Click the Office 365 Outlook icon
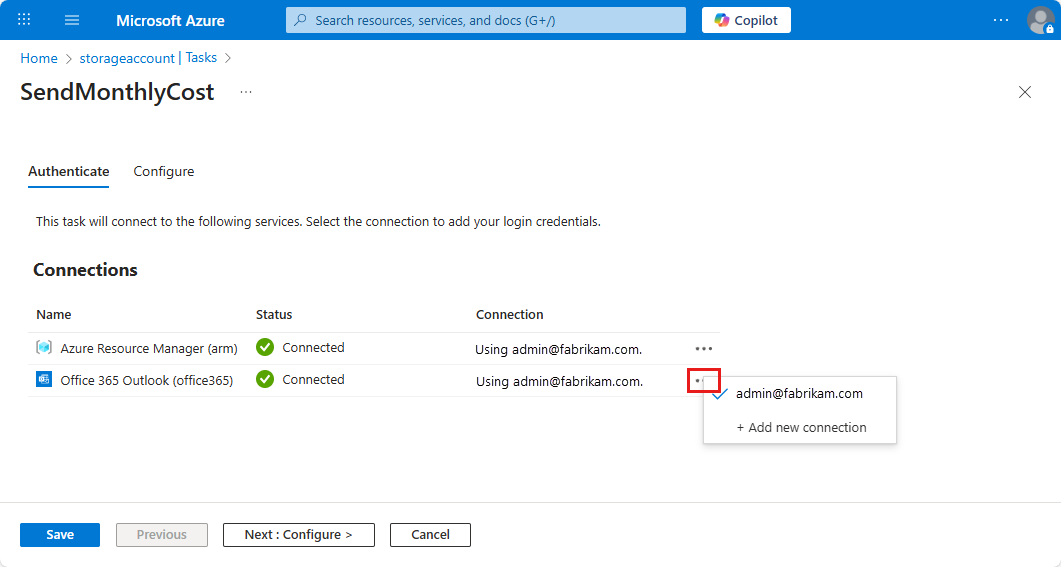 point(44,380)
